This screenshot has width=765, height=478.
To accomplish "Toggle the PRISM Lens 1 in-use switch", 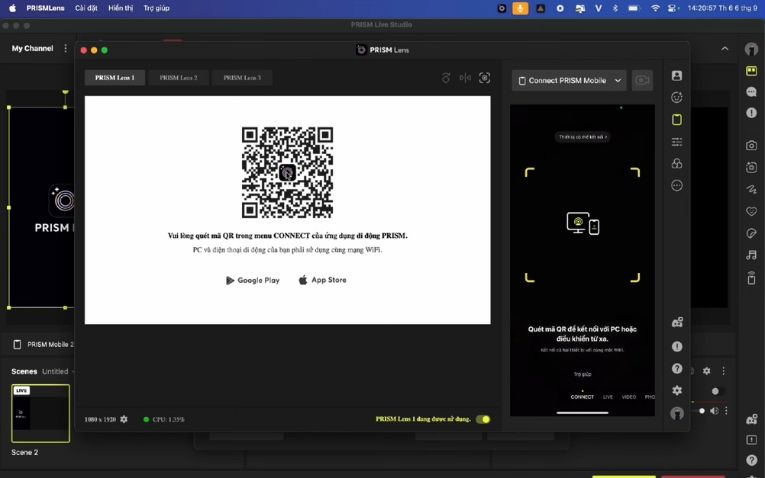I will click(x=483, y=419).
